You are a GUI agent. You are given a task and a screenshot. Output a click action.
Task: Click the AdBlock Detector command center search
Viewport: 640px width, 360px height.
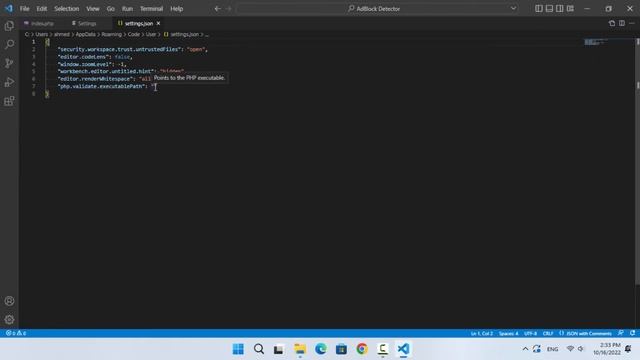pyautogui.click(x=374, y=9)
